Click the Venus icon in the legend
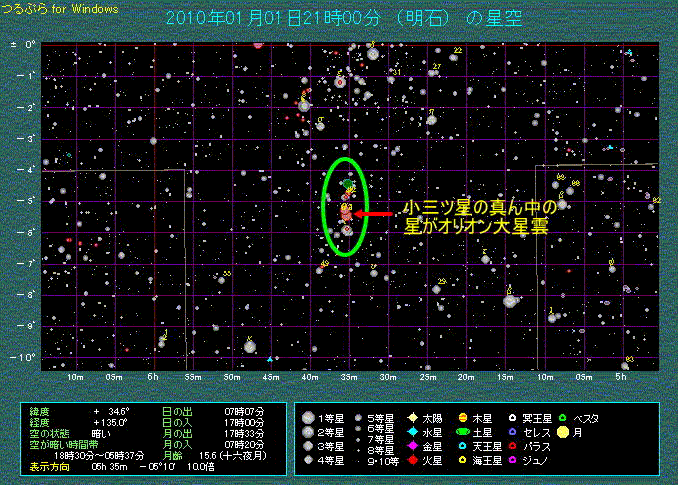Screen dimensions: 678x485 coord(413,446)
